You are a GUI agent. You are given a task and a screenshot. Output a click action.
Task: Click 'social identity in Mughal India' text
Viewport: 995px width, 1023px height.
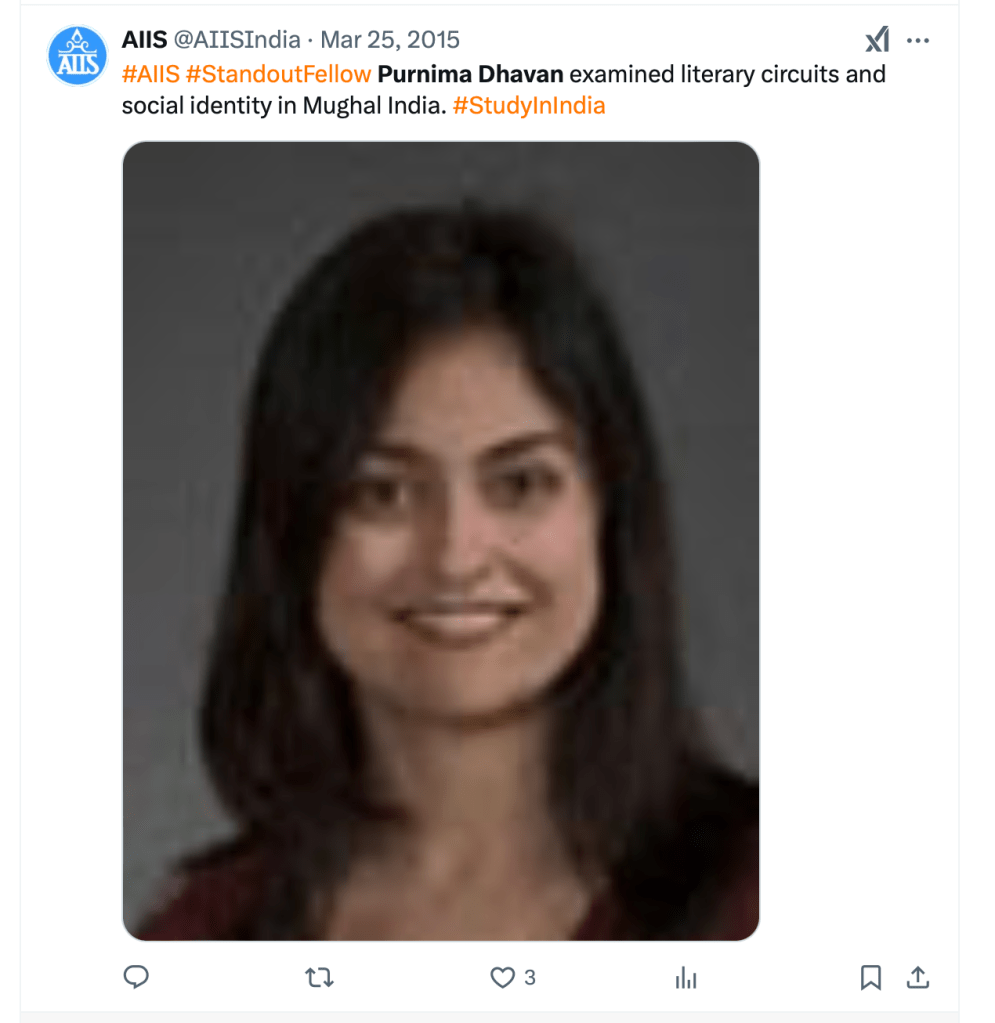pyautogui.click(x=284, y=106)
